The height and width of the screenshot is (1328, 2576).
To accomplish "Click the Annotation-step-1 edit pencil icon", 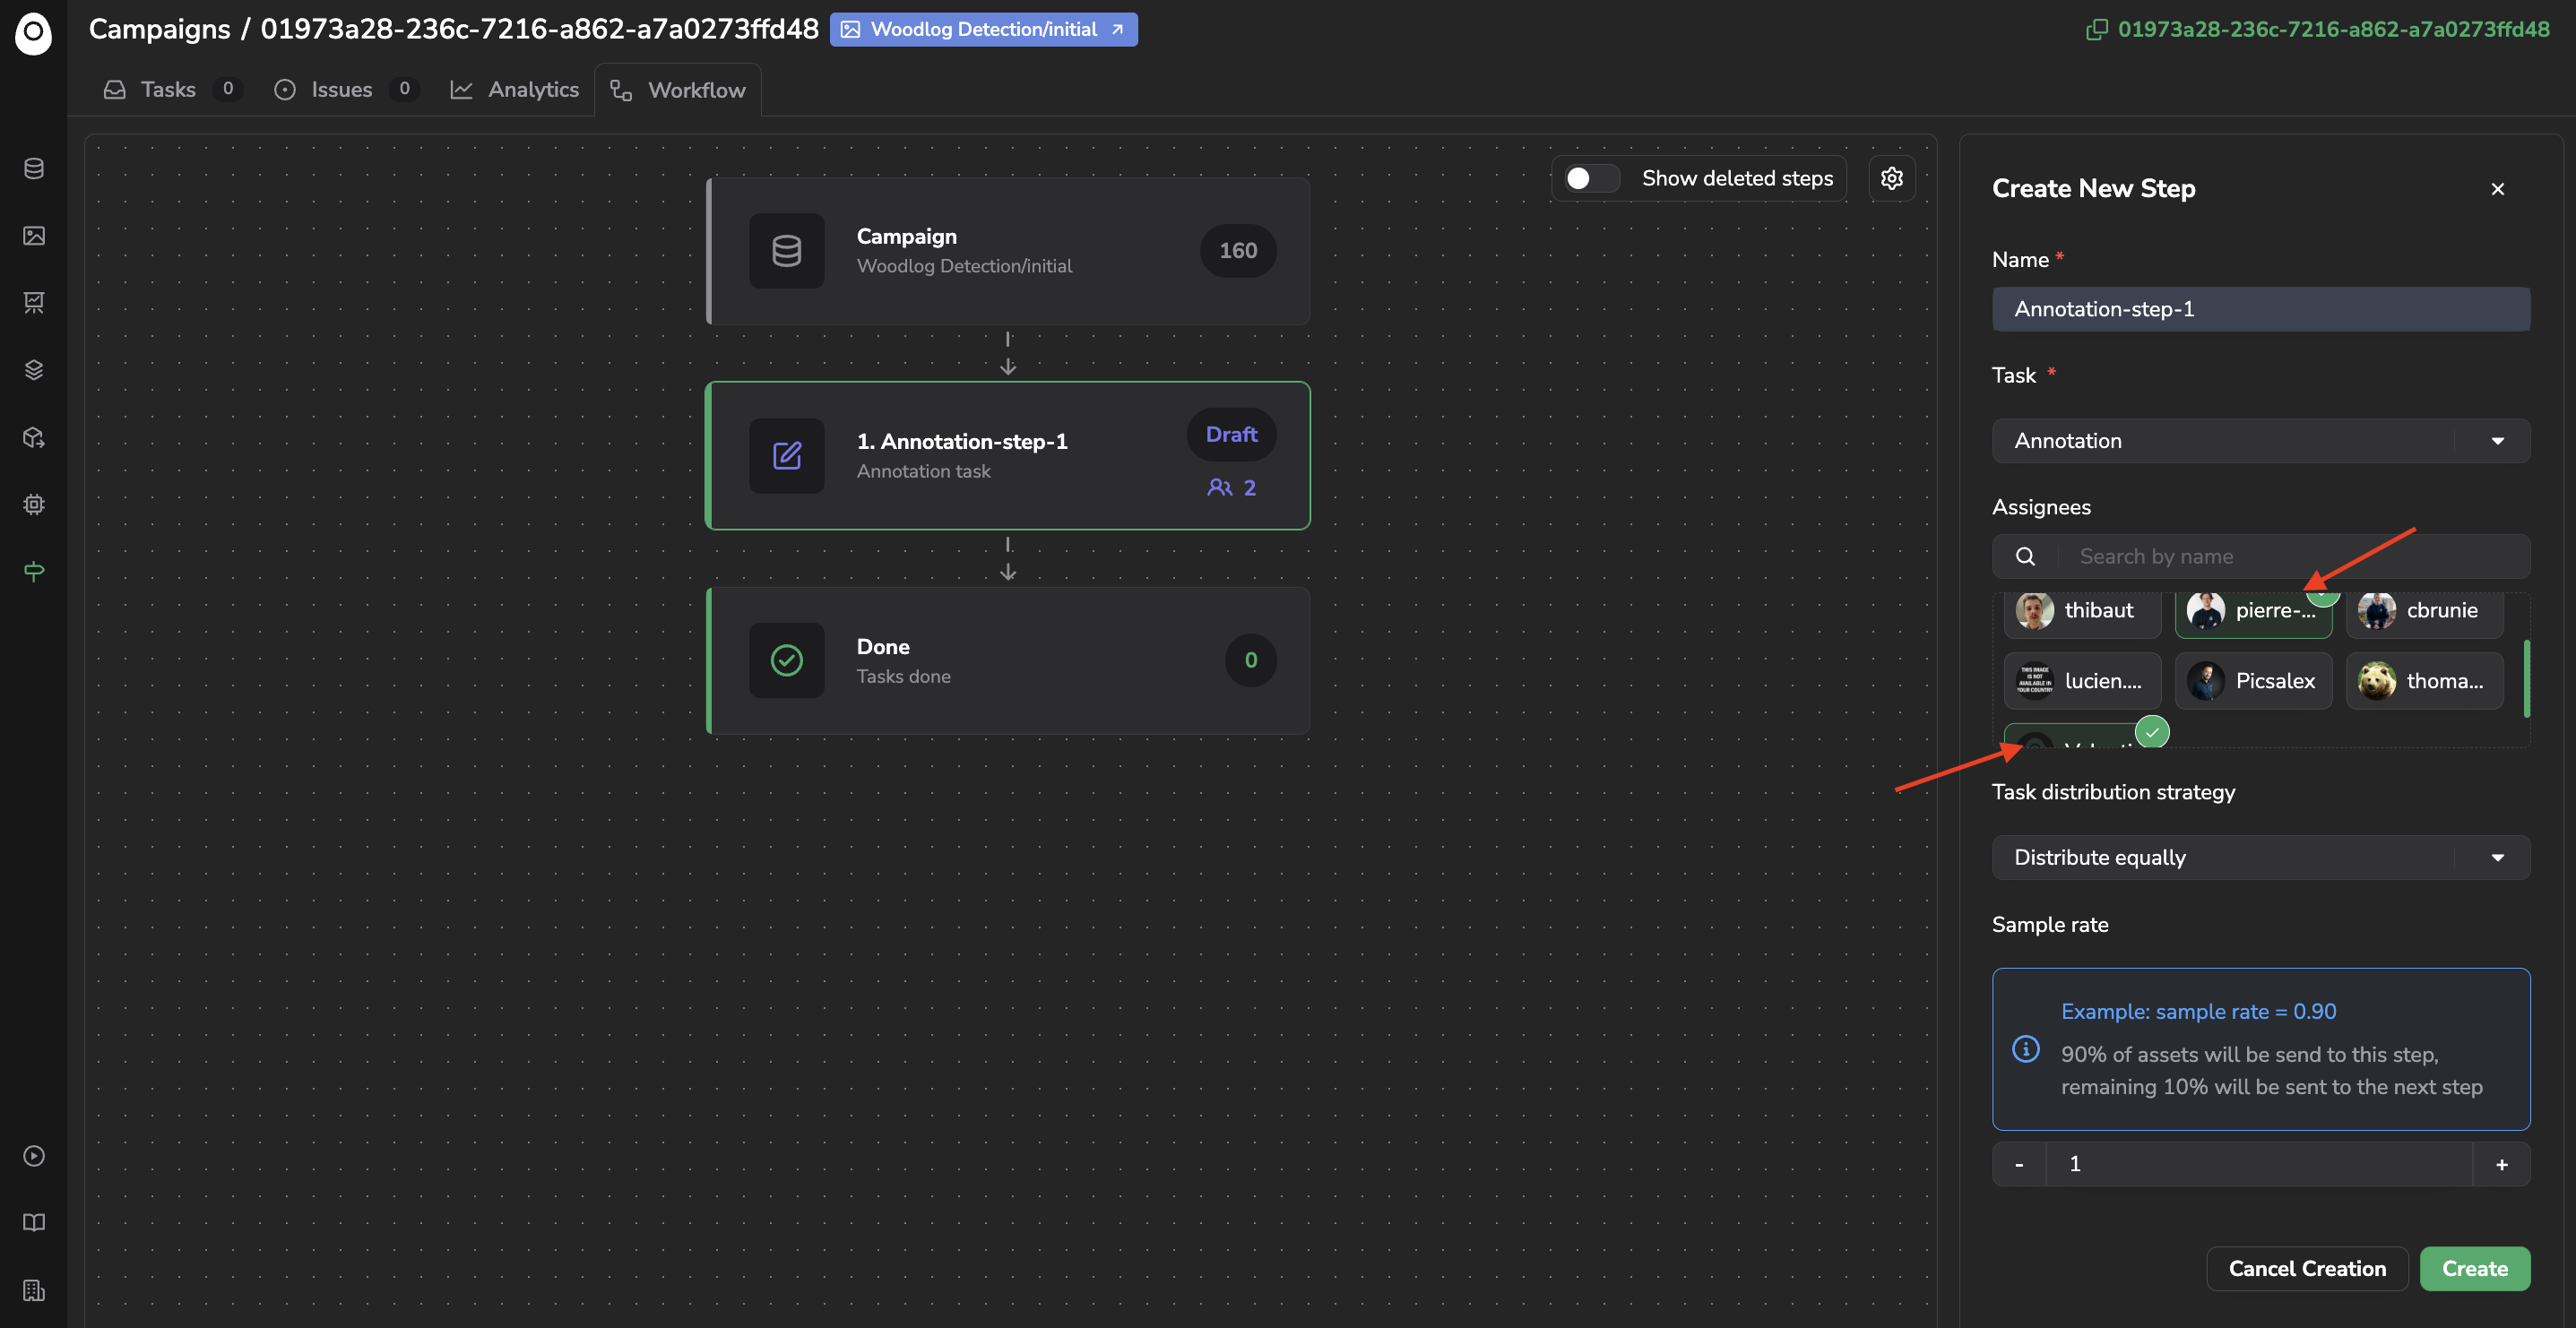I will click(787, 456).
